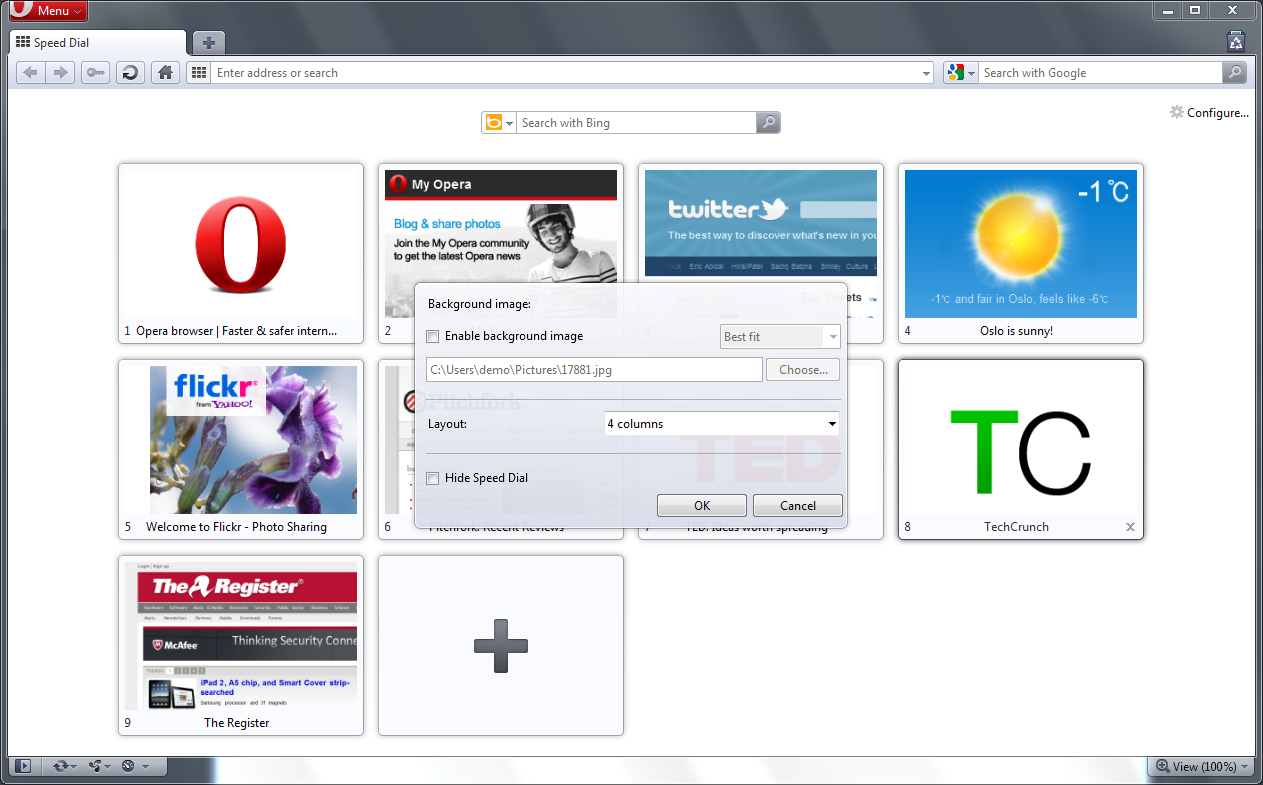Click 'Opera browser | Faster & safer' caption

click(236, 331)
